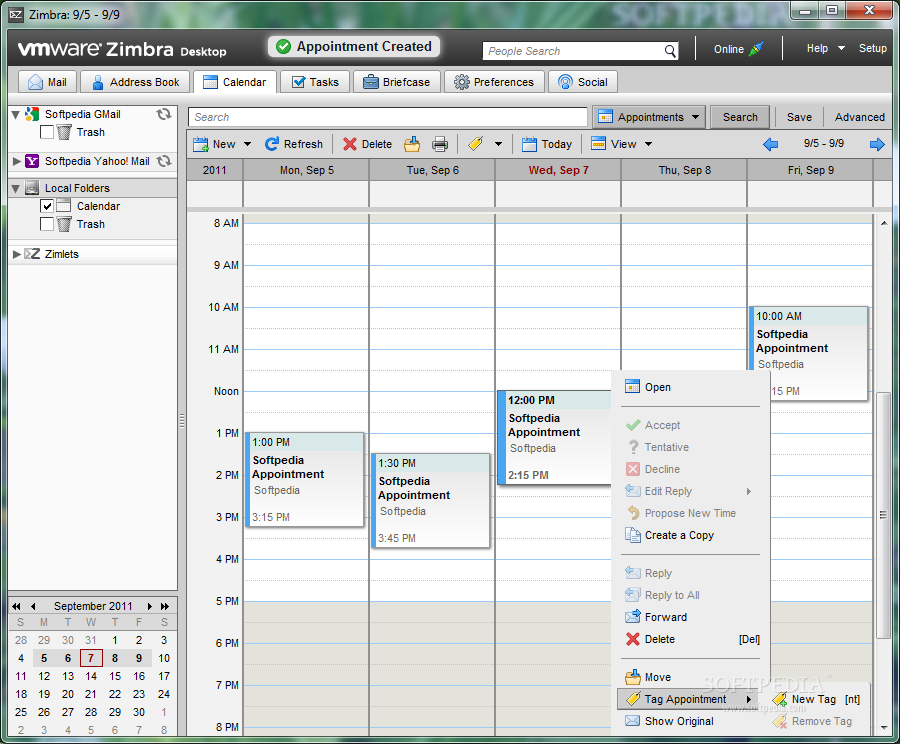Click the Refresh toolbar button
900x744 pixels.
click(294, 144)
